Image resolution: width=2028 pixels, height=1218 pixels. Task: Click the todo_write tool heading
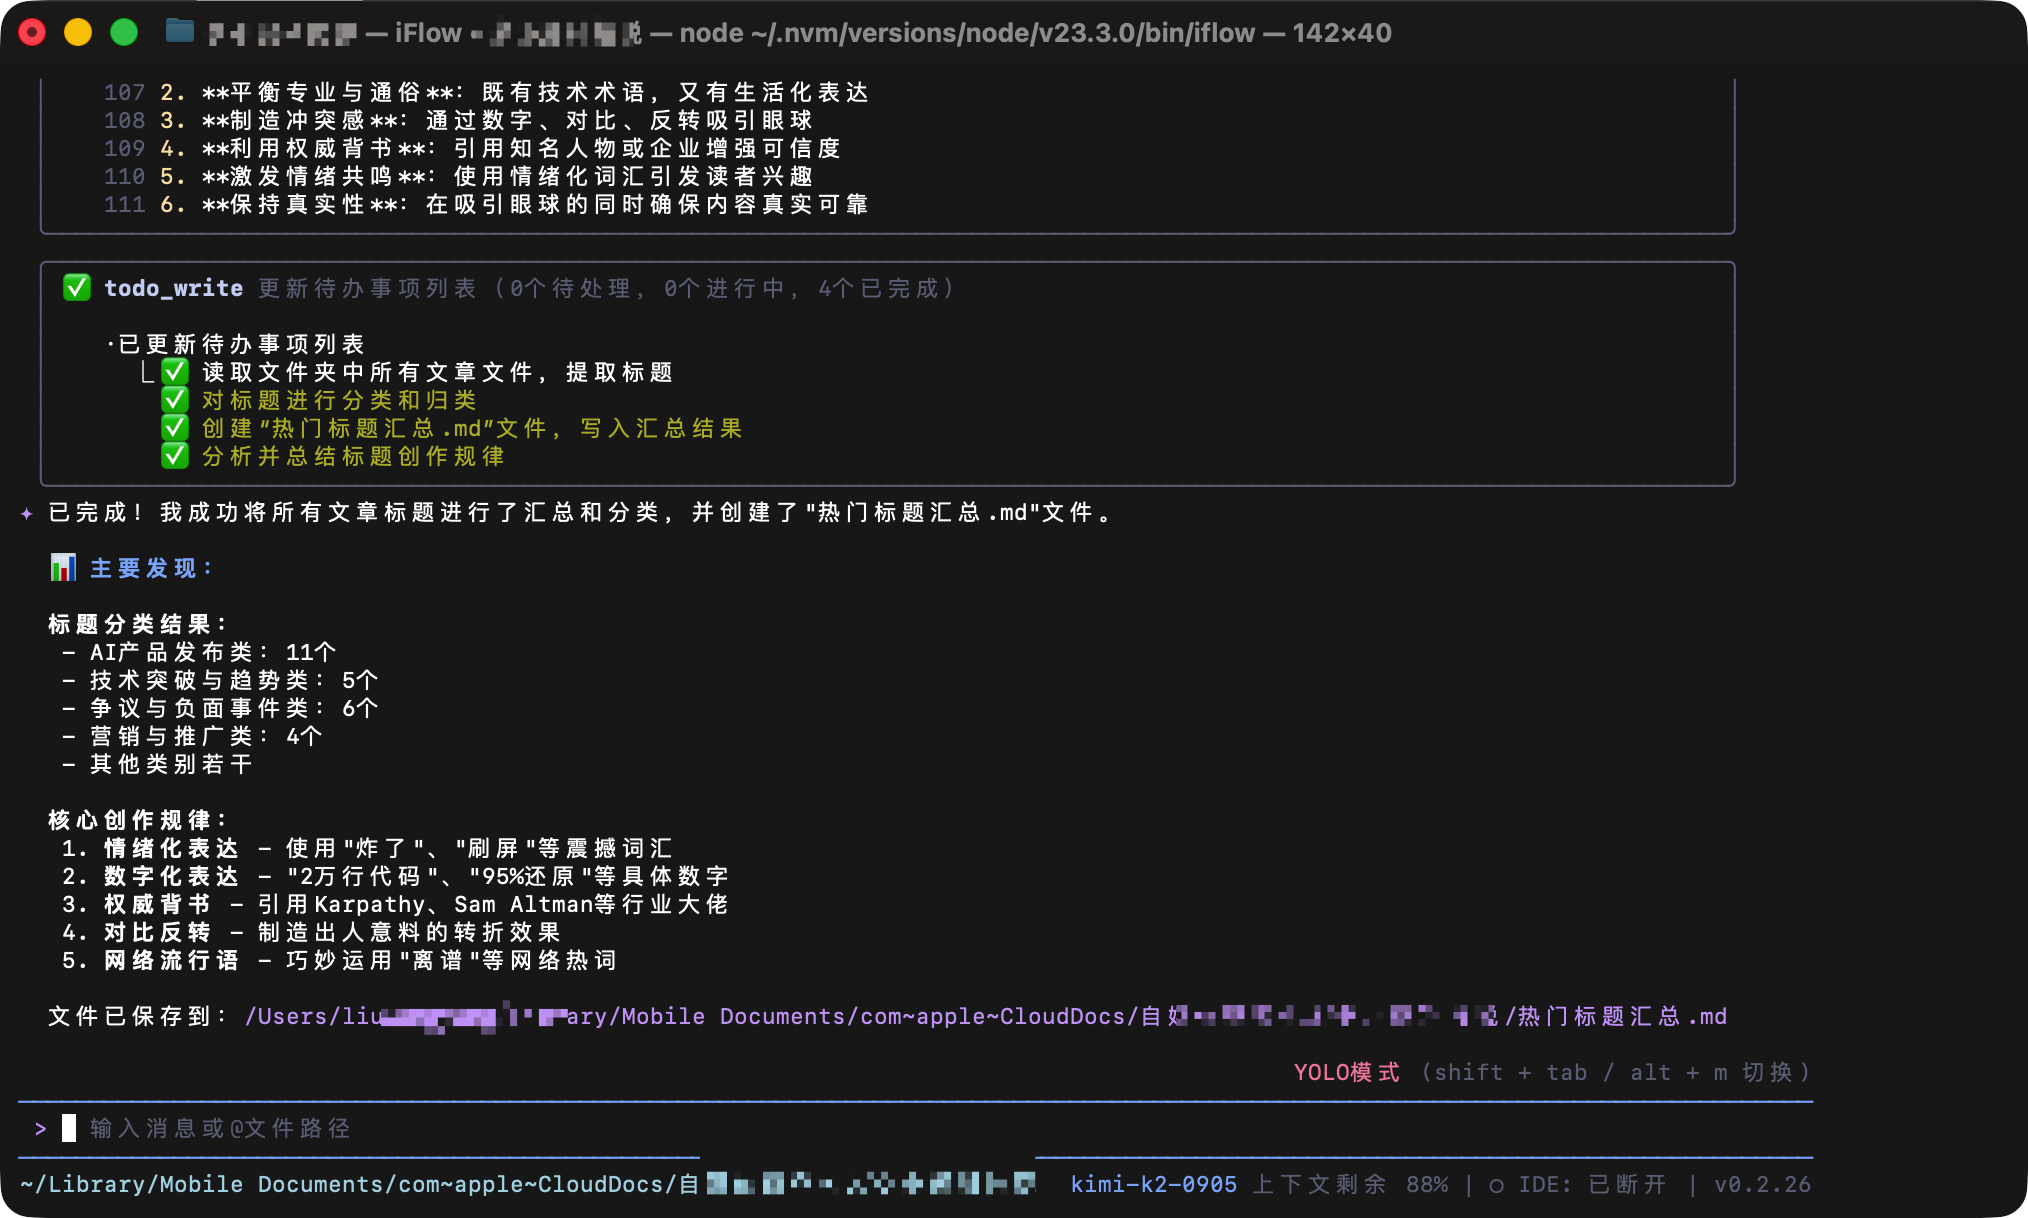(173, 288)
